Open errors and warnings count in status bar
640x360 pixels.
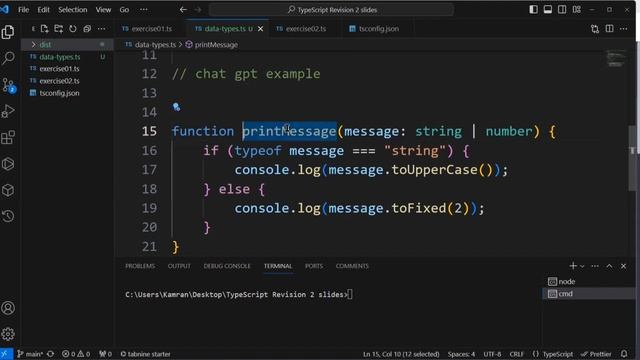pyautogui.click(x=76, y=354)
